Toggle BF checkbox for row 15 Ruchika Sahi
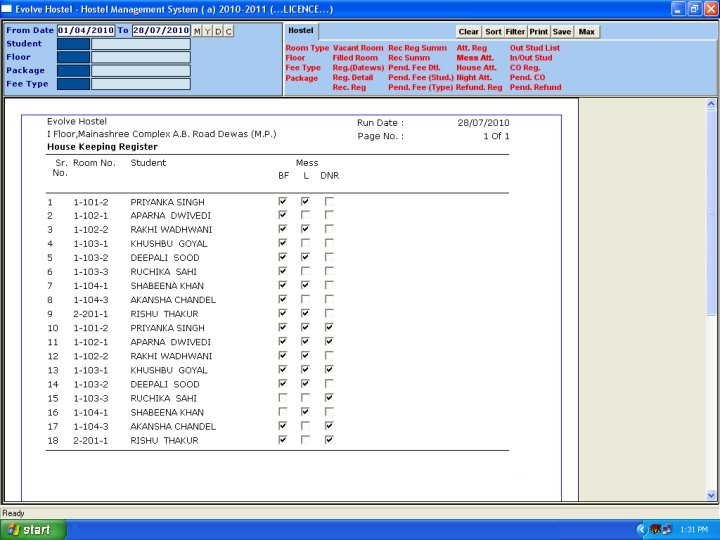The width and height of the screenshot is (720, 540). 283,398
